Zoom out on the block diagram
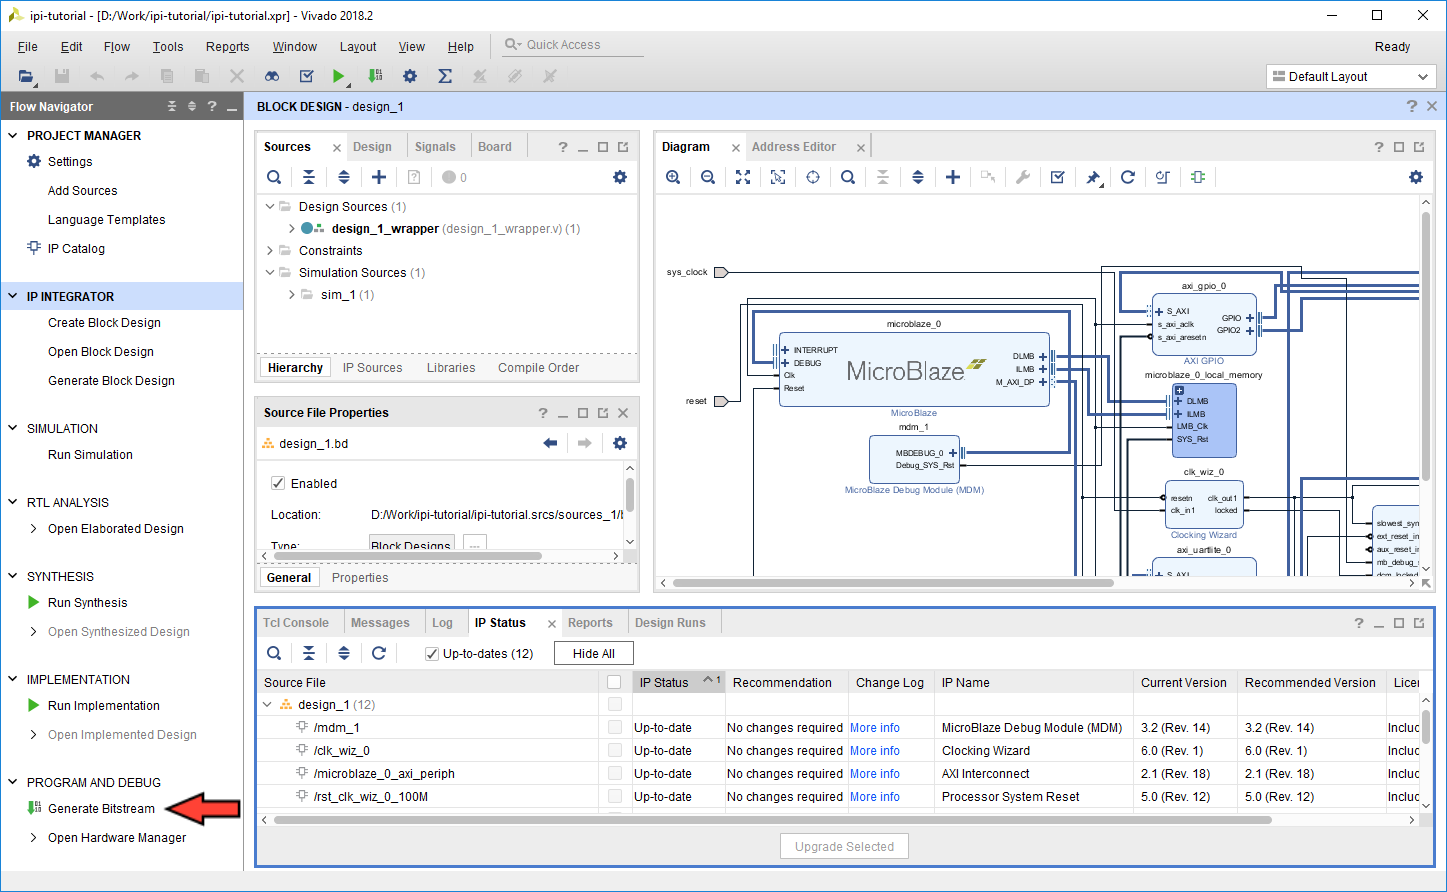Image resolution: width=1447 pixels, height=892 pixels. coord(708,177)
